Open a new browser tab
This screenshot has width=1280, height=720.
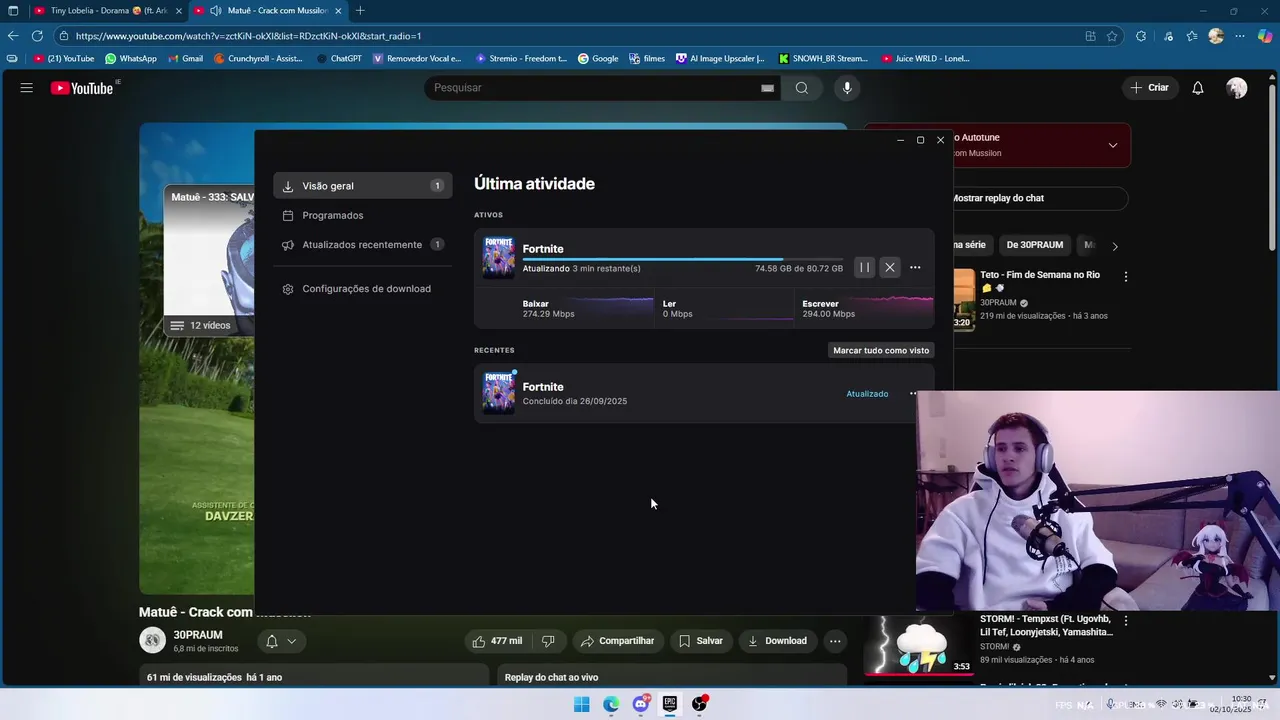(360, 11)
